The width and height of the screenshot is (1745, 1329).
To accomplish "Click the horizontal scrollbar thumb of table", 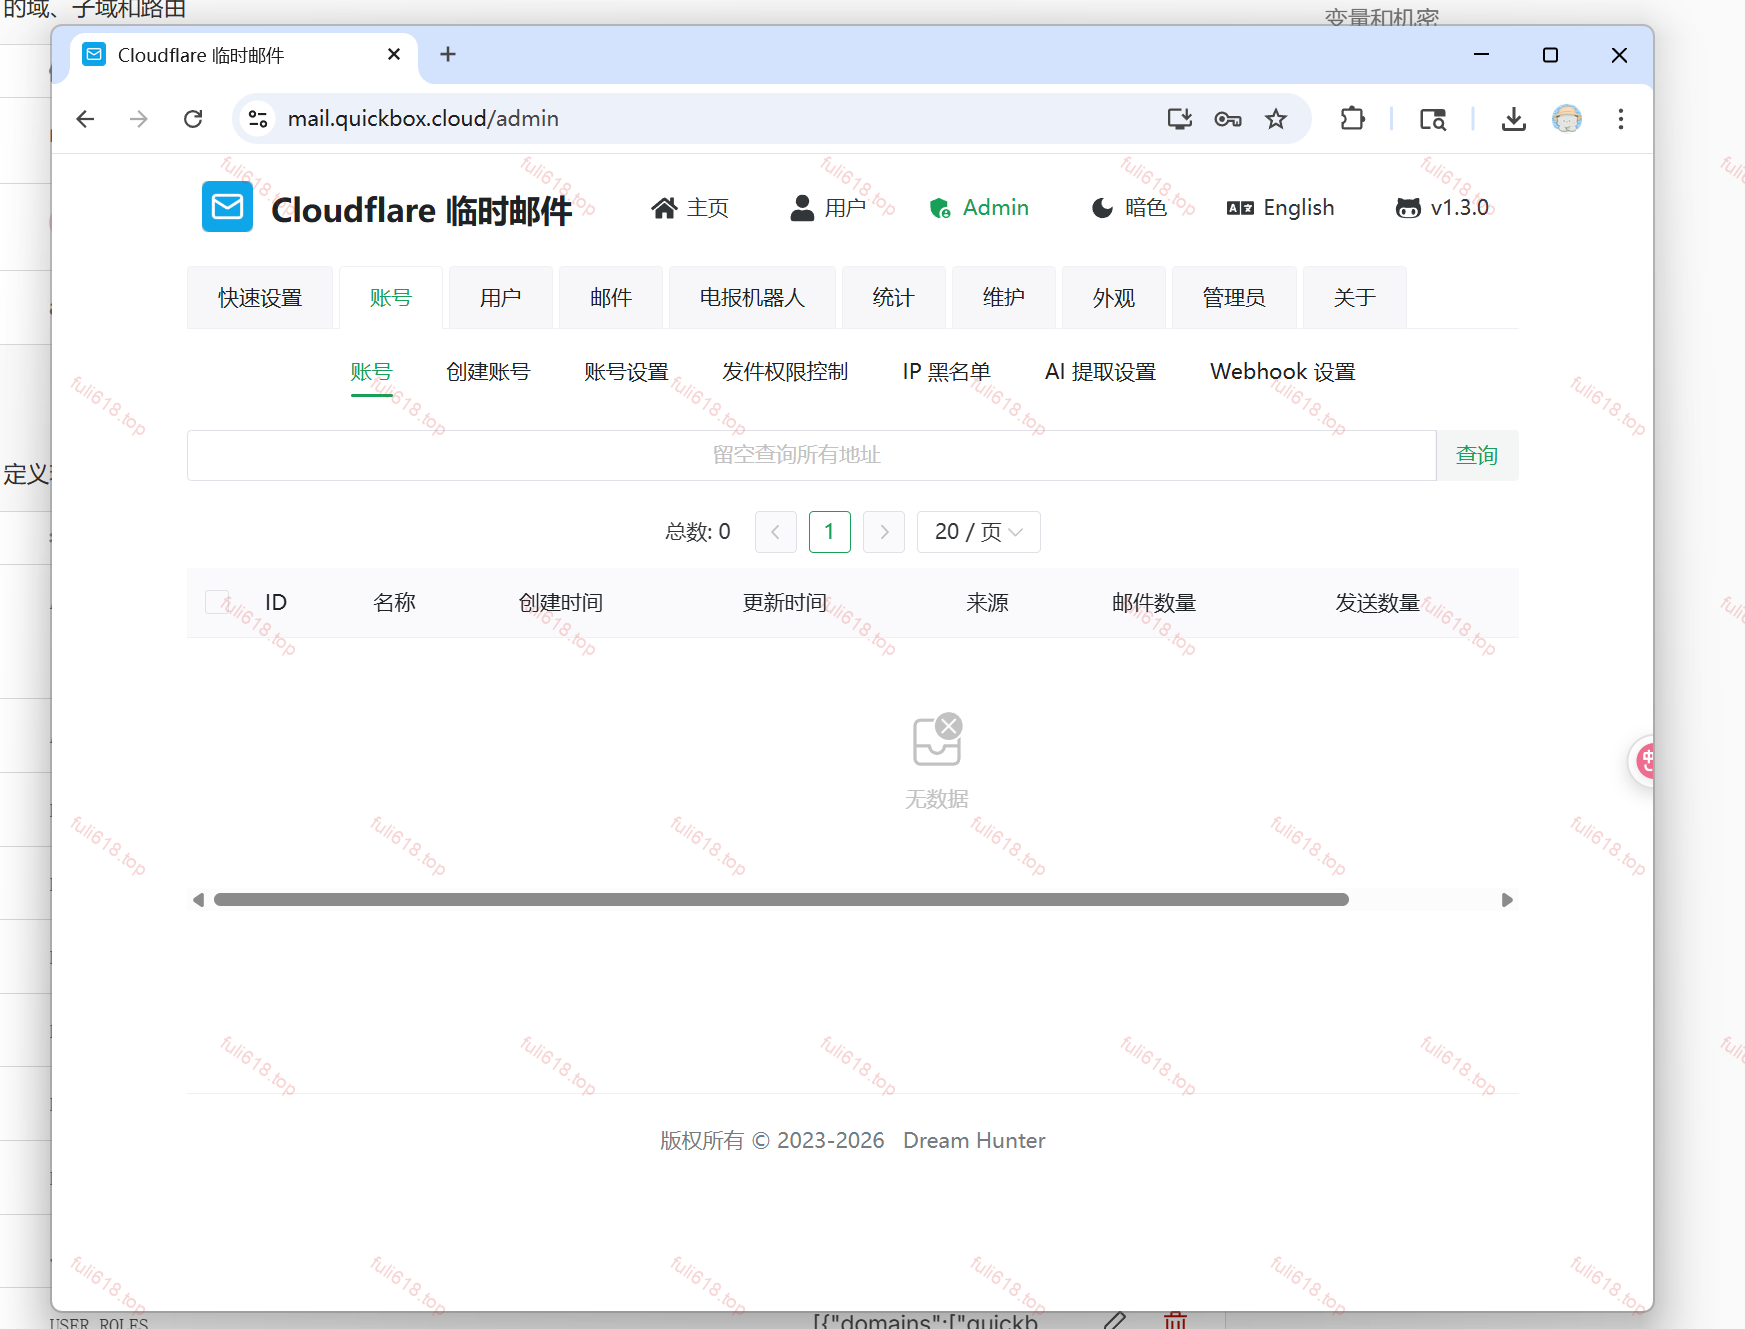I will [781, 900].
